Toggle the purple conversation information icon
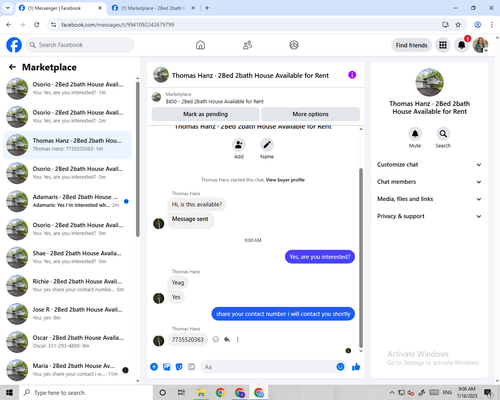The width and height of the screenshot is (500, 400). coord(352,75)
